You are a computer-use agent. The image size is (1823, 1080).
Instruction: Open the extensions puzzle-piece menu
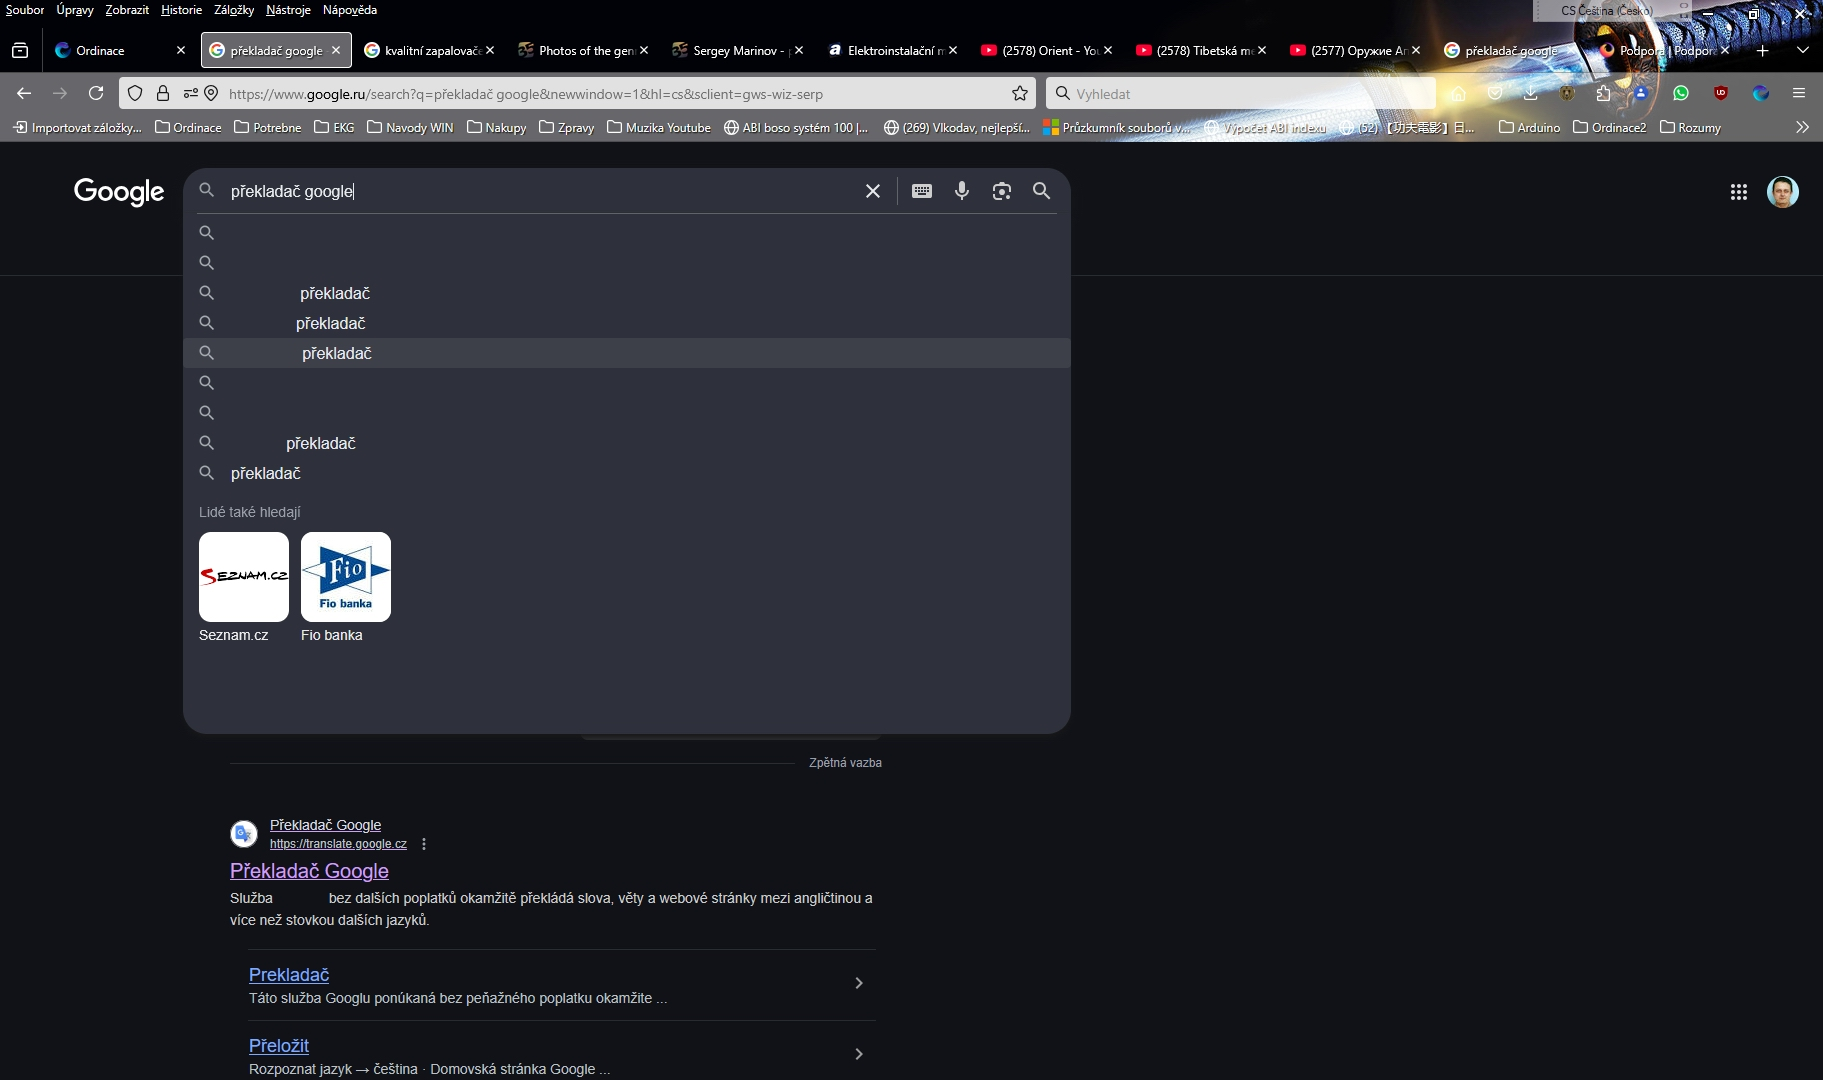tap(1604, 93)
